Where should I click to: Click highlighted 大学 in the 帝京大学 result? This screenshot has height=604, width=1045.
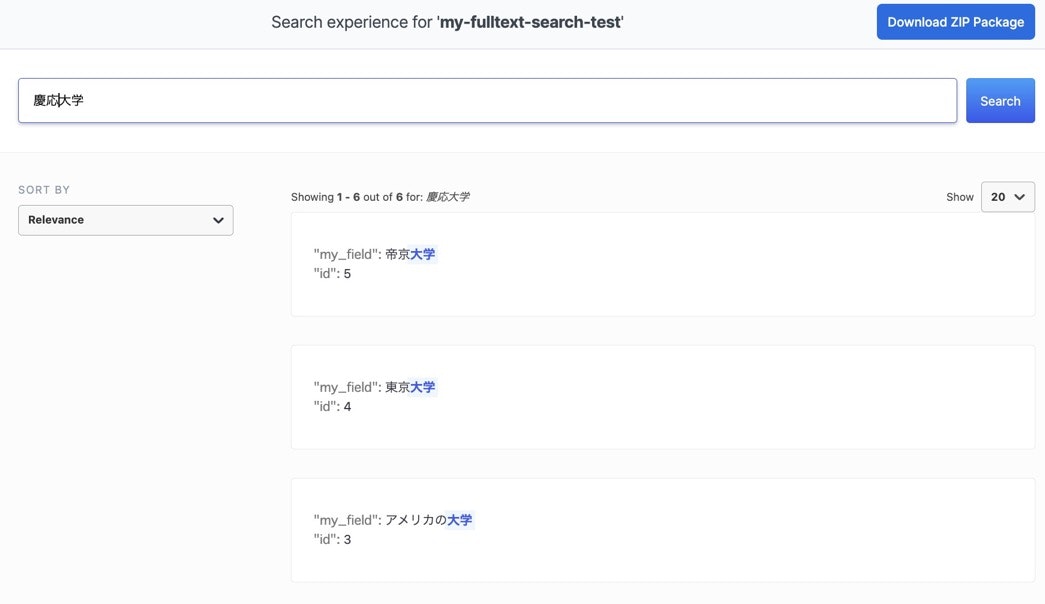pos(423,254)
